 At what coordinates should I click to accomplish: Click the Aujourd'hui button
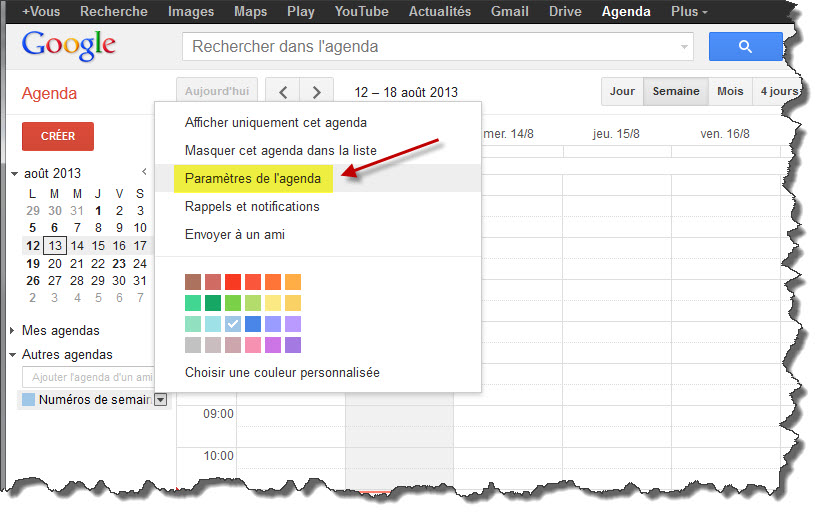tap(217, 91)
